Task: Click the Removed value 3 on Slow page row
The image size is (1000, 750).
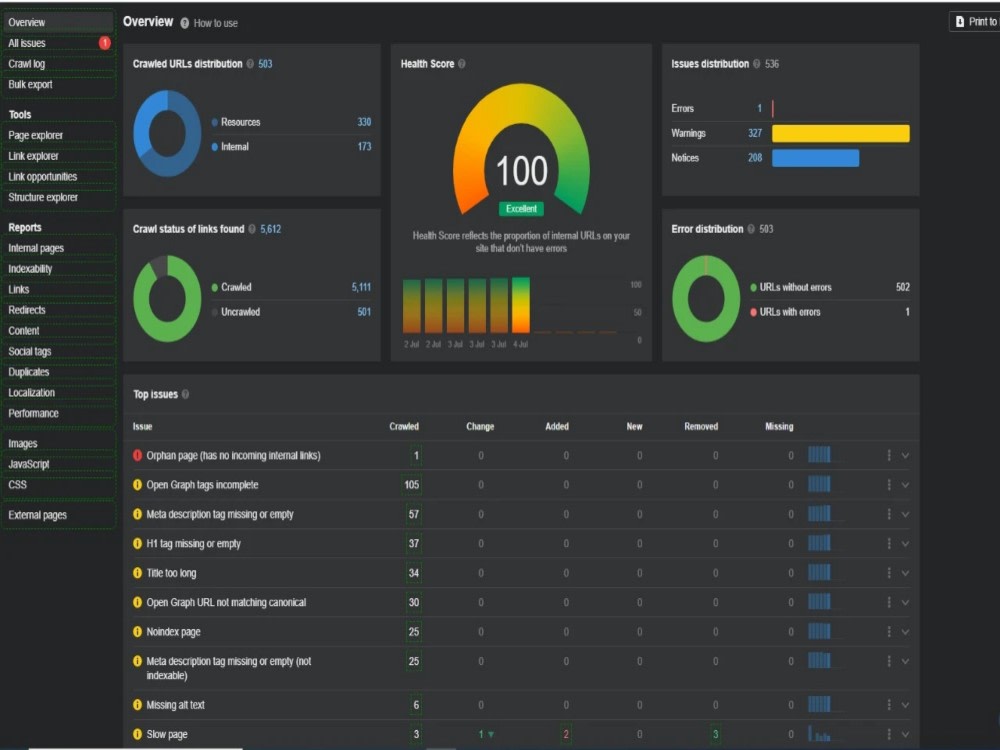Action: 716,734
